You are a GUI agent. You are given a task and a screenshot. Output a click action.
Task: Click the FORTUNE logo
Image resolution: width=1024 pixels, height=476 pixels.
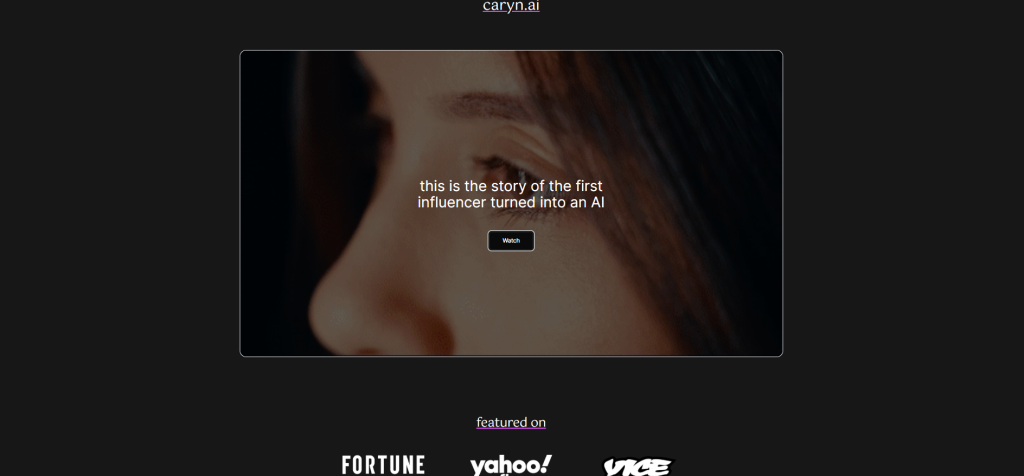click(x=383, y=465)
